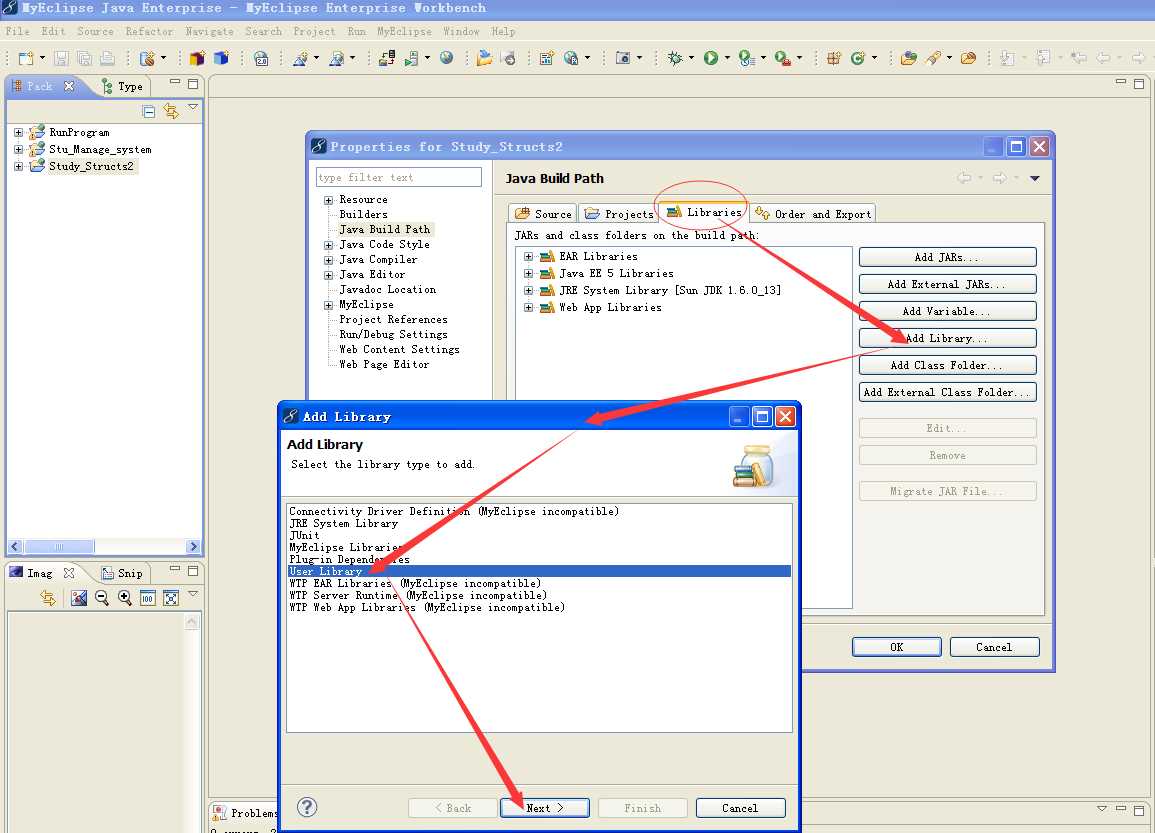Click the purple and yellow cube toolbar icon
The width and height of the screenshot is (1155, 833).
(197, 58)
